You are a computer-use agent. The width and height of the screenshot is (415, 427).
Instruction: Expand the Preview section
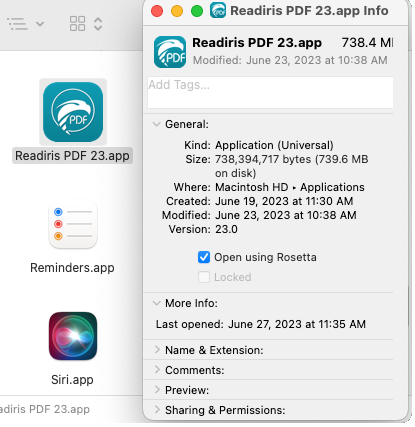coord(157,390)
